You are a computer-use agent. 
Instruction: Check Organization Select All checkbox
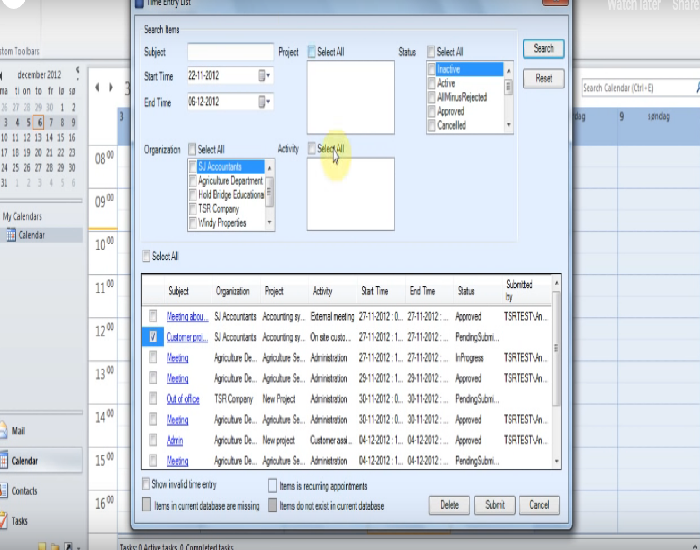coord(192,149)
